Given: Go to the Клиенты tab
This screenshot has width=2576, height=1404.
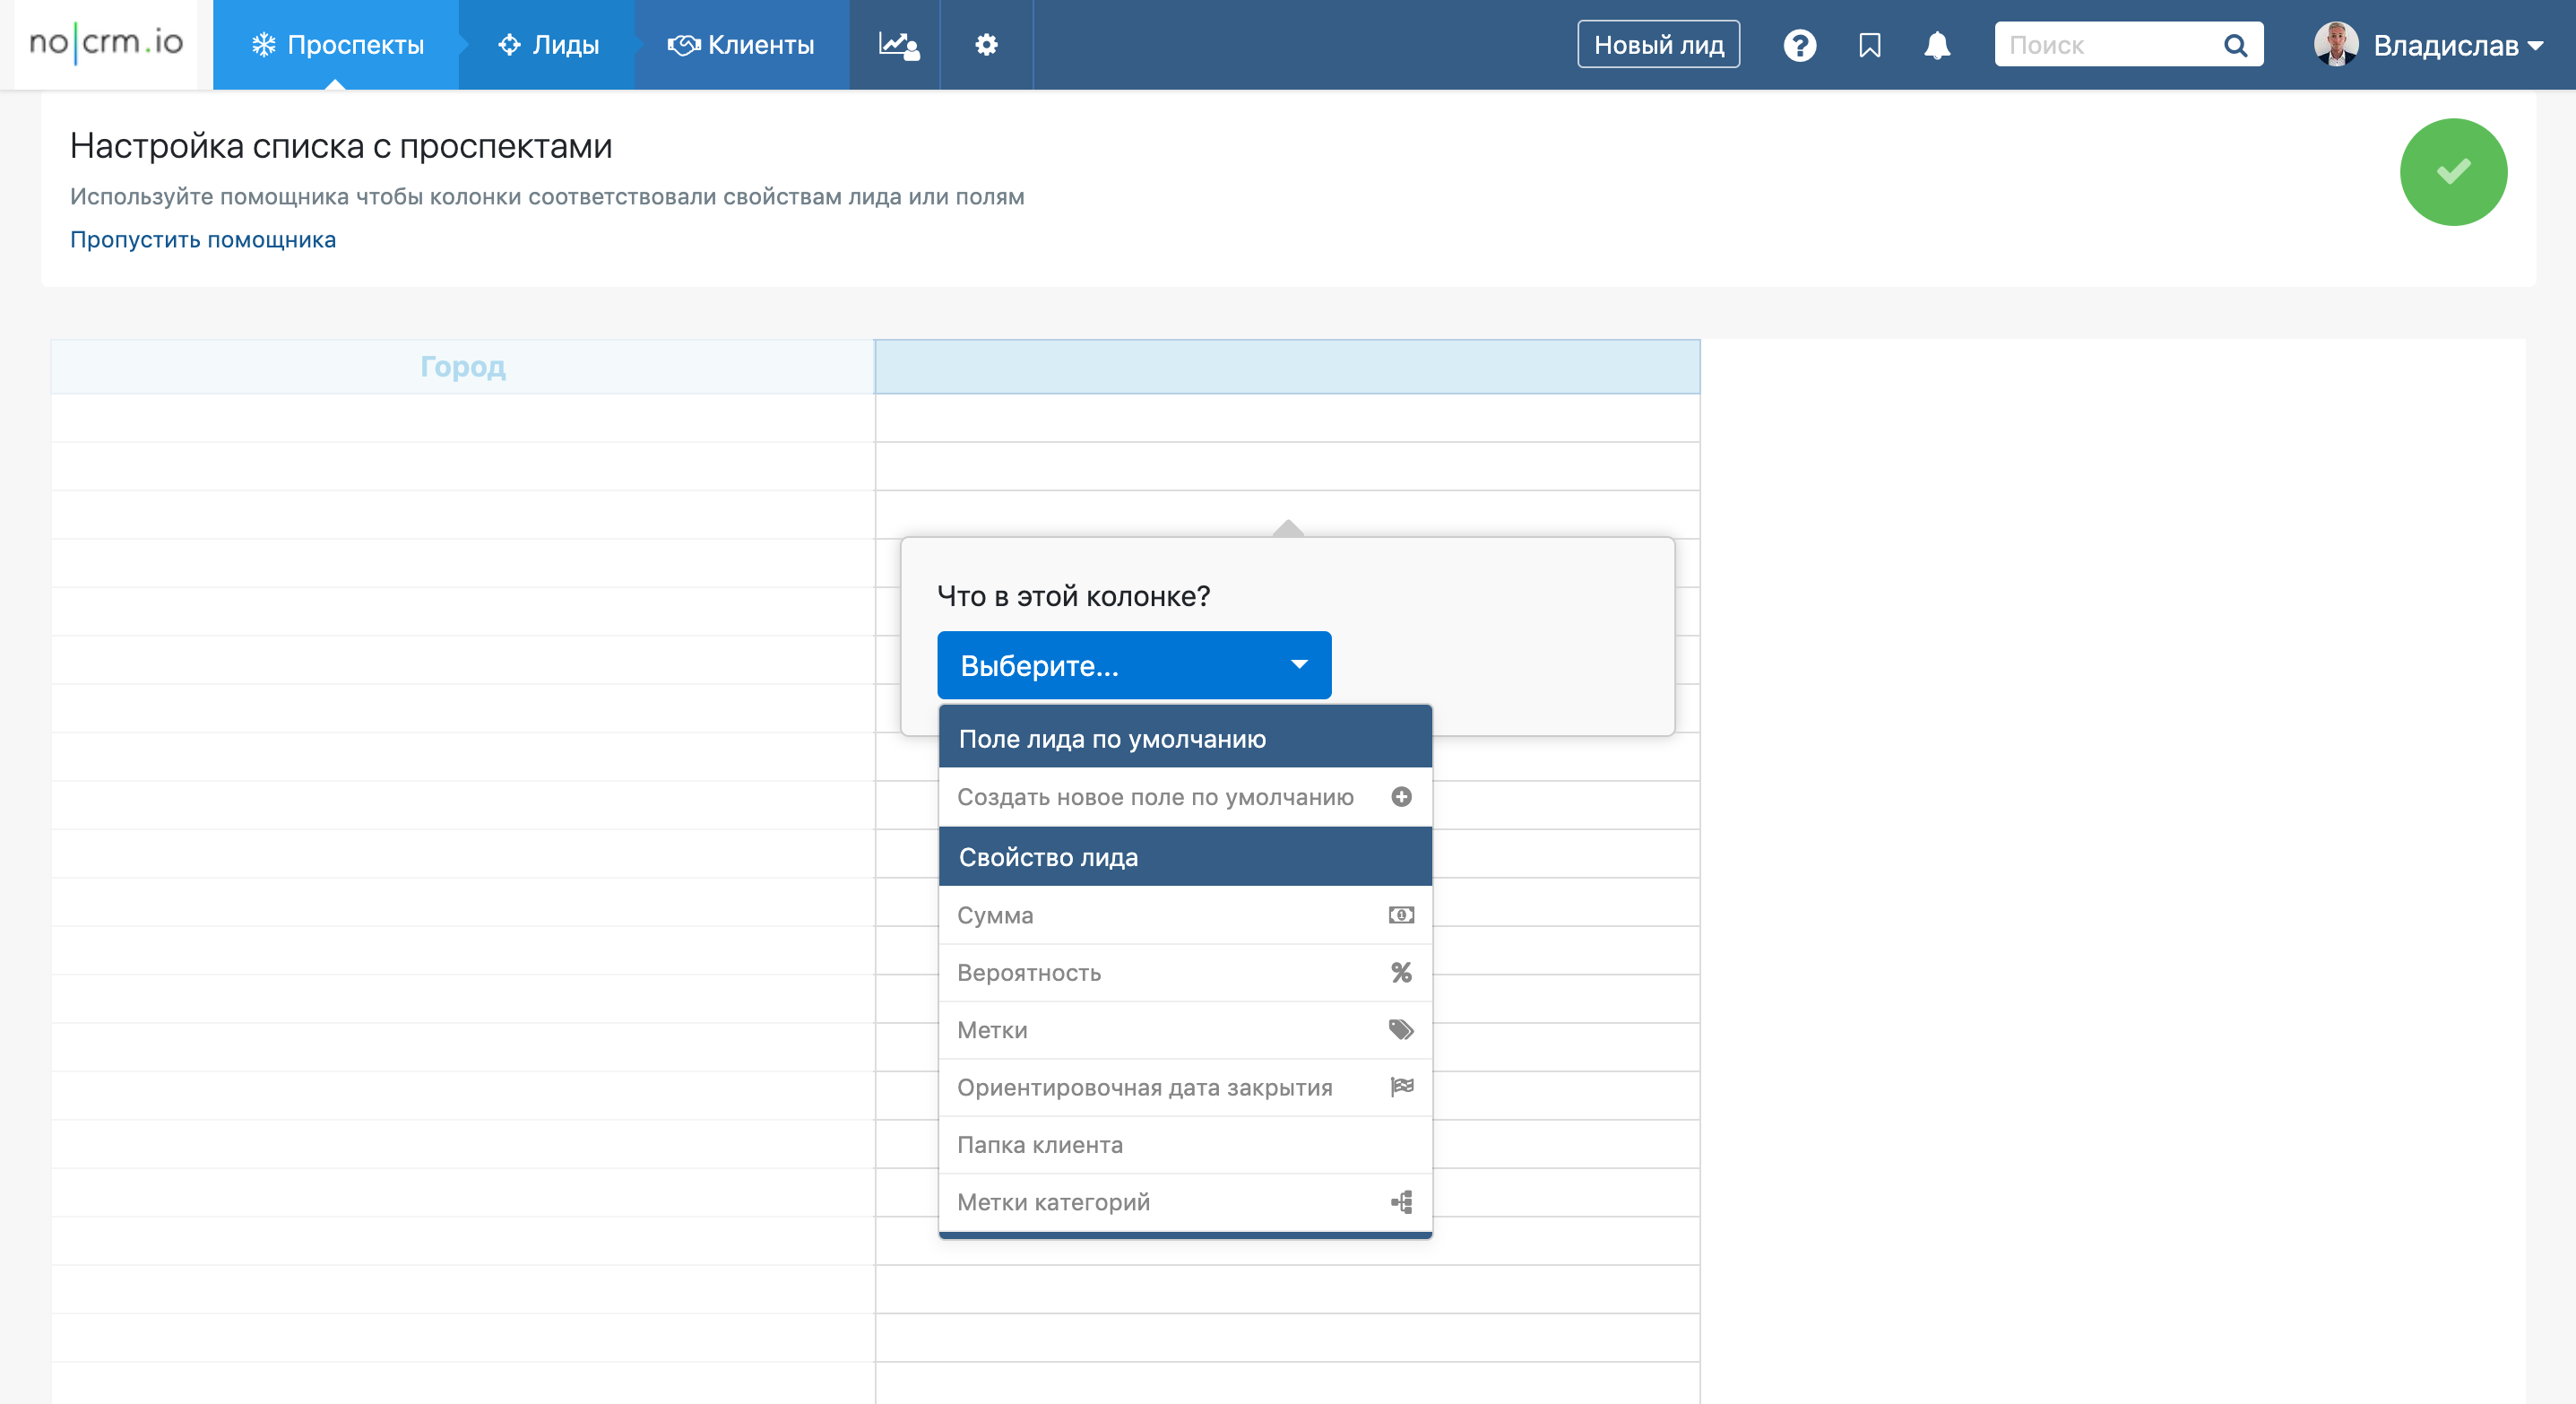Looking at the screenshot, I should tap(741, 45).
